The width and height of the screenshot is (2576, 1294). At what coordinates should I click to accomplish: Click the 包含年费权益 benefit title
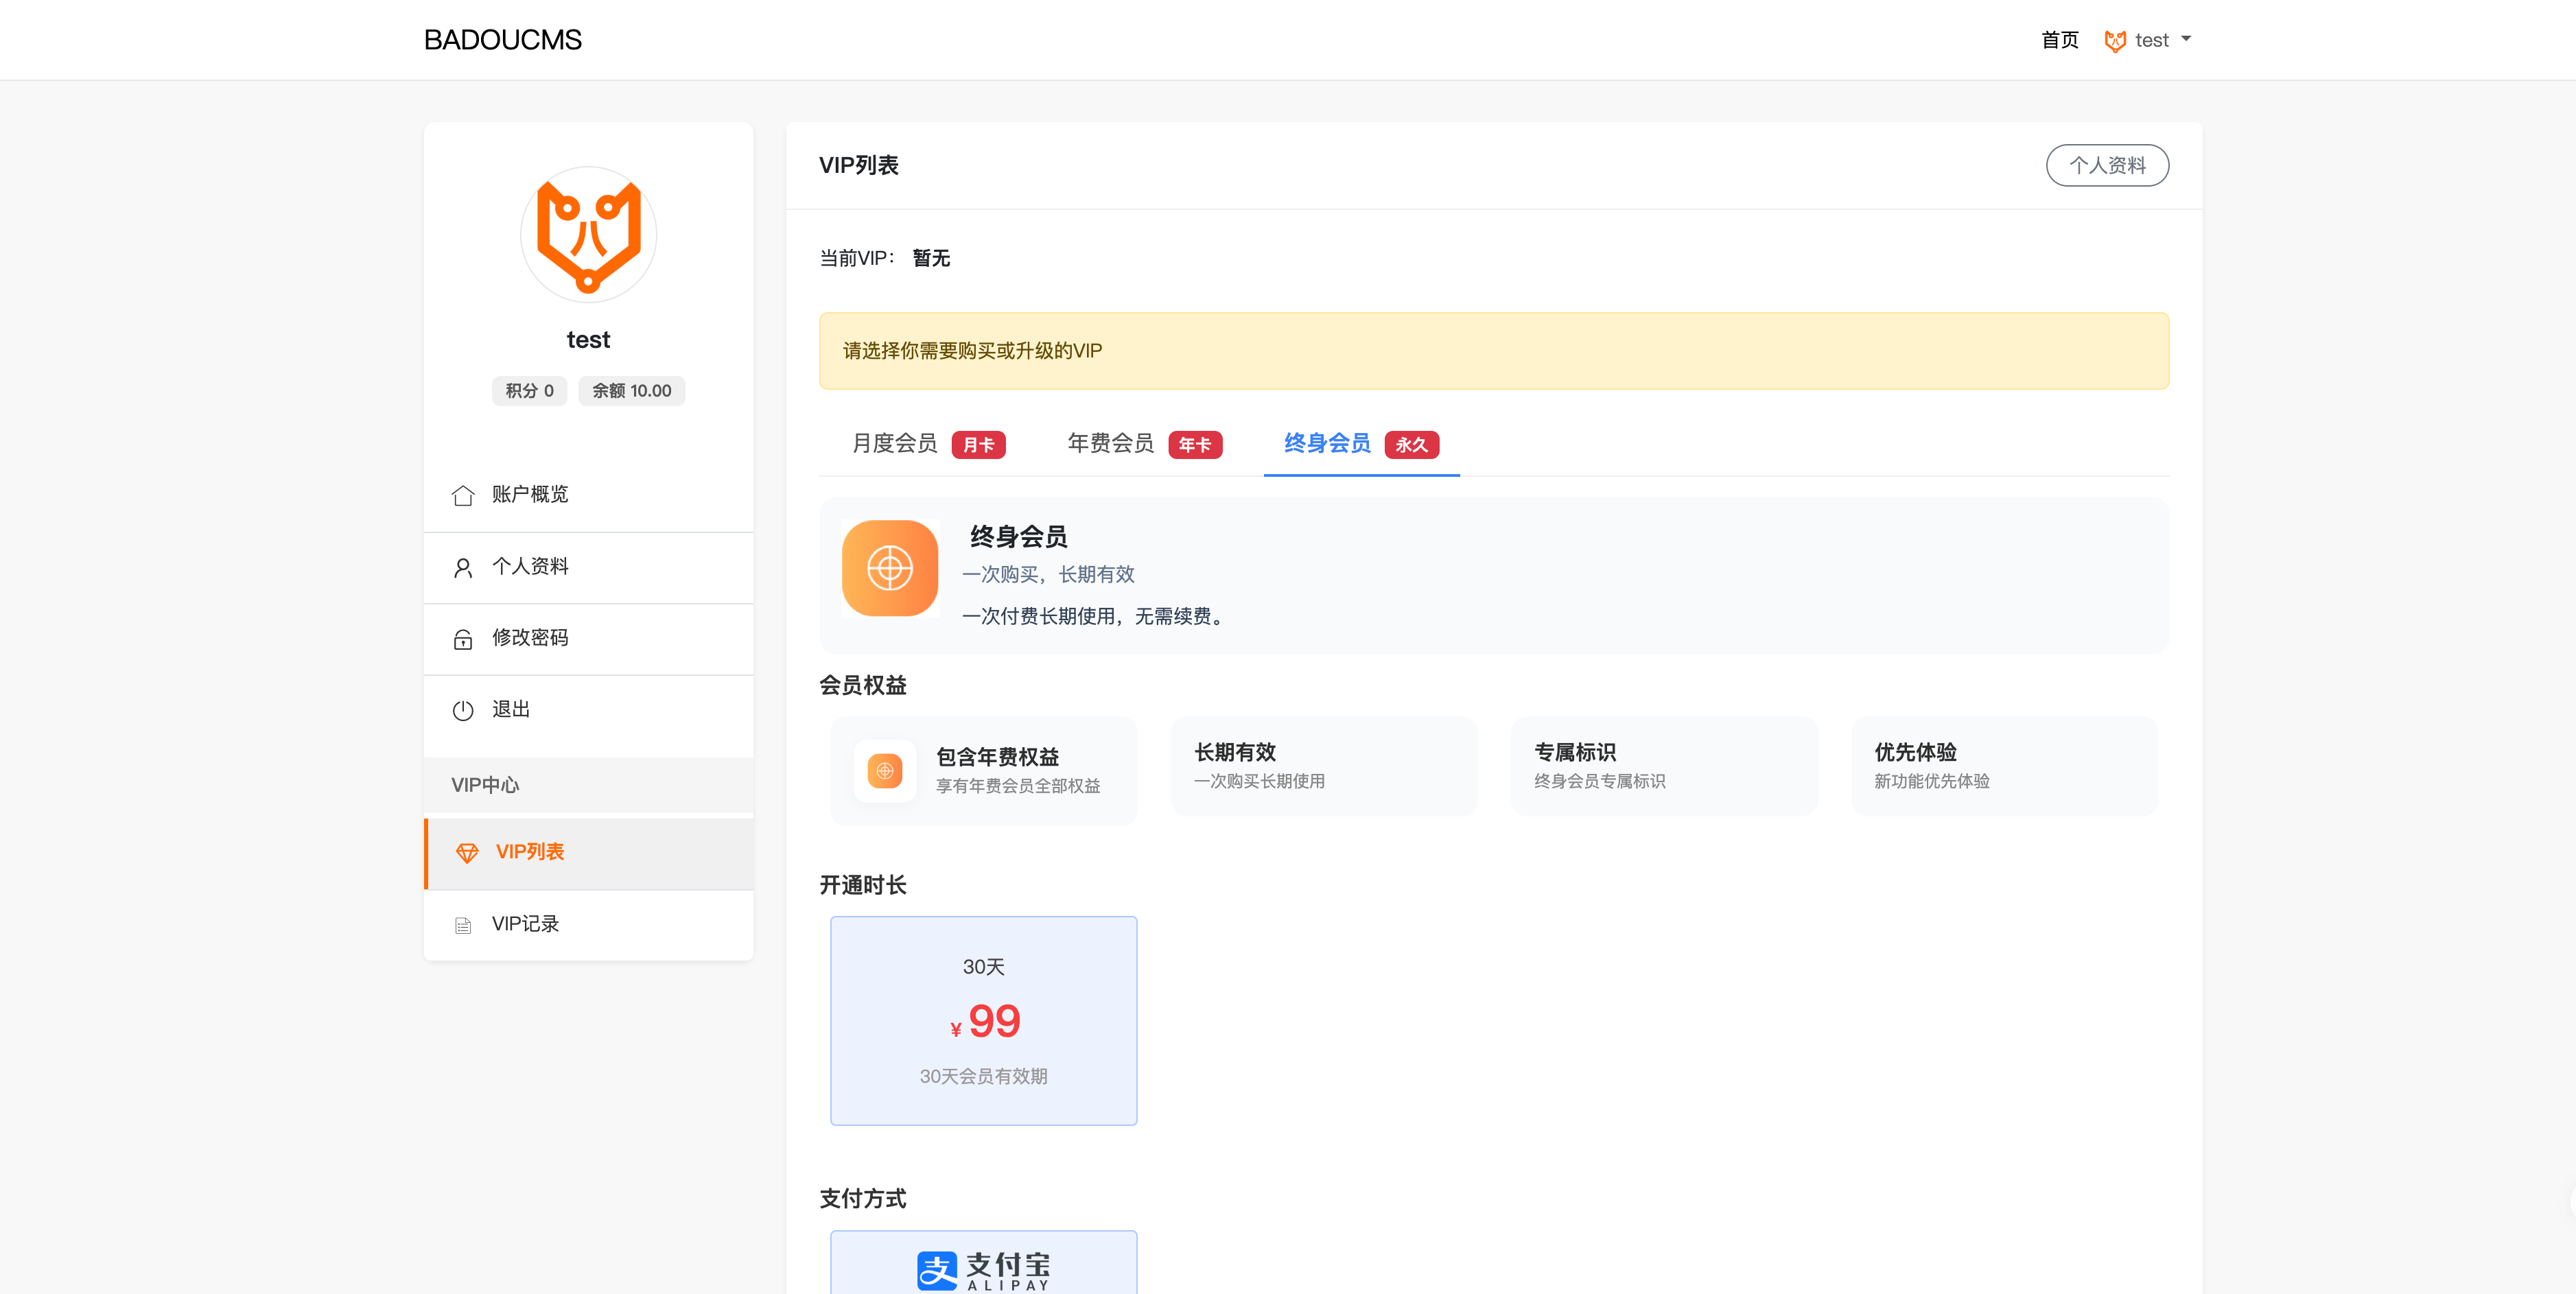(x=997, y=757)
